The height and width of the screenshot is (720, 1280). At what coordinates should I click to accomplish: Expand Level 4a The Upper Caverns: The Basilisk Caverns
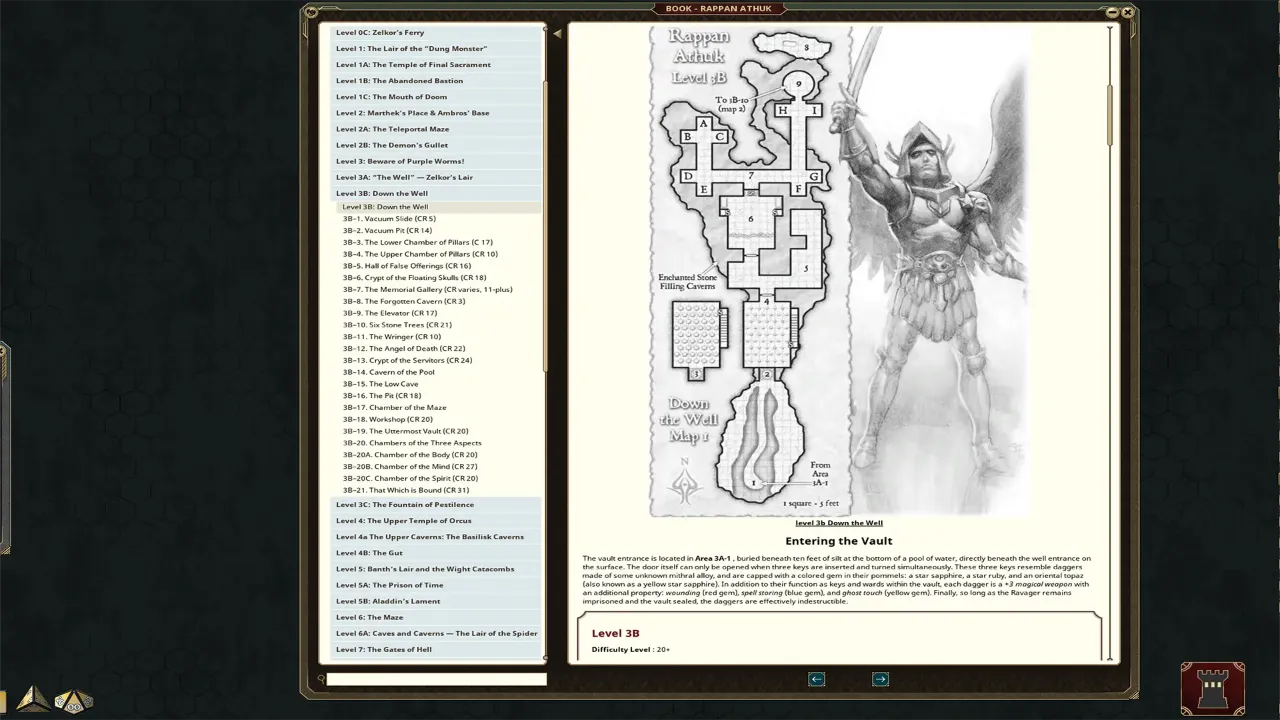point(436,537)
